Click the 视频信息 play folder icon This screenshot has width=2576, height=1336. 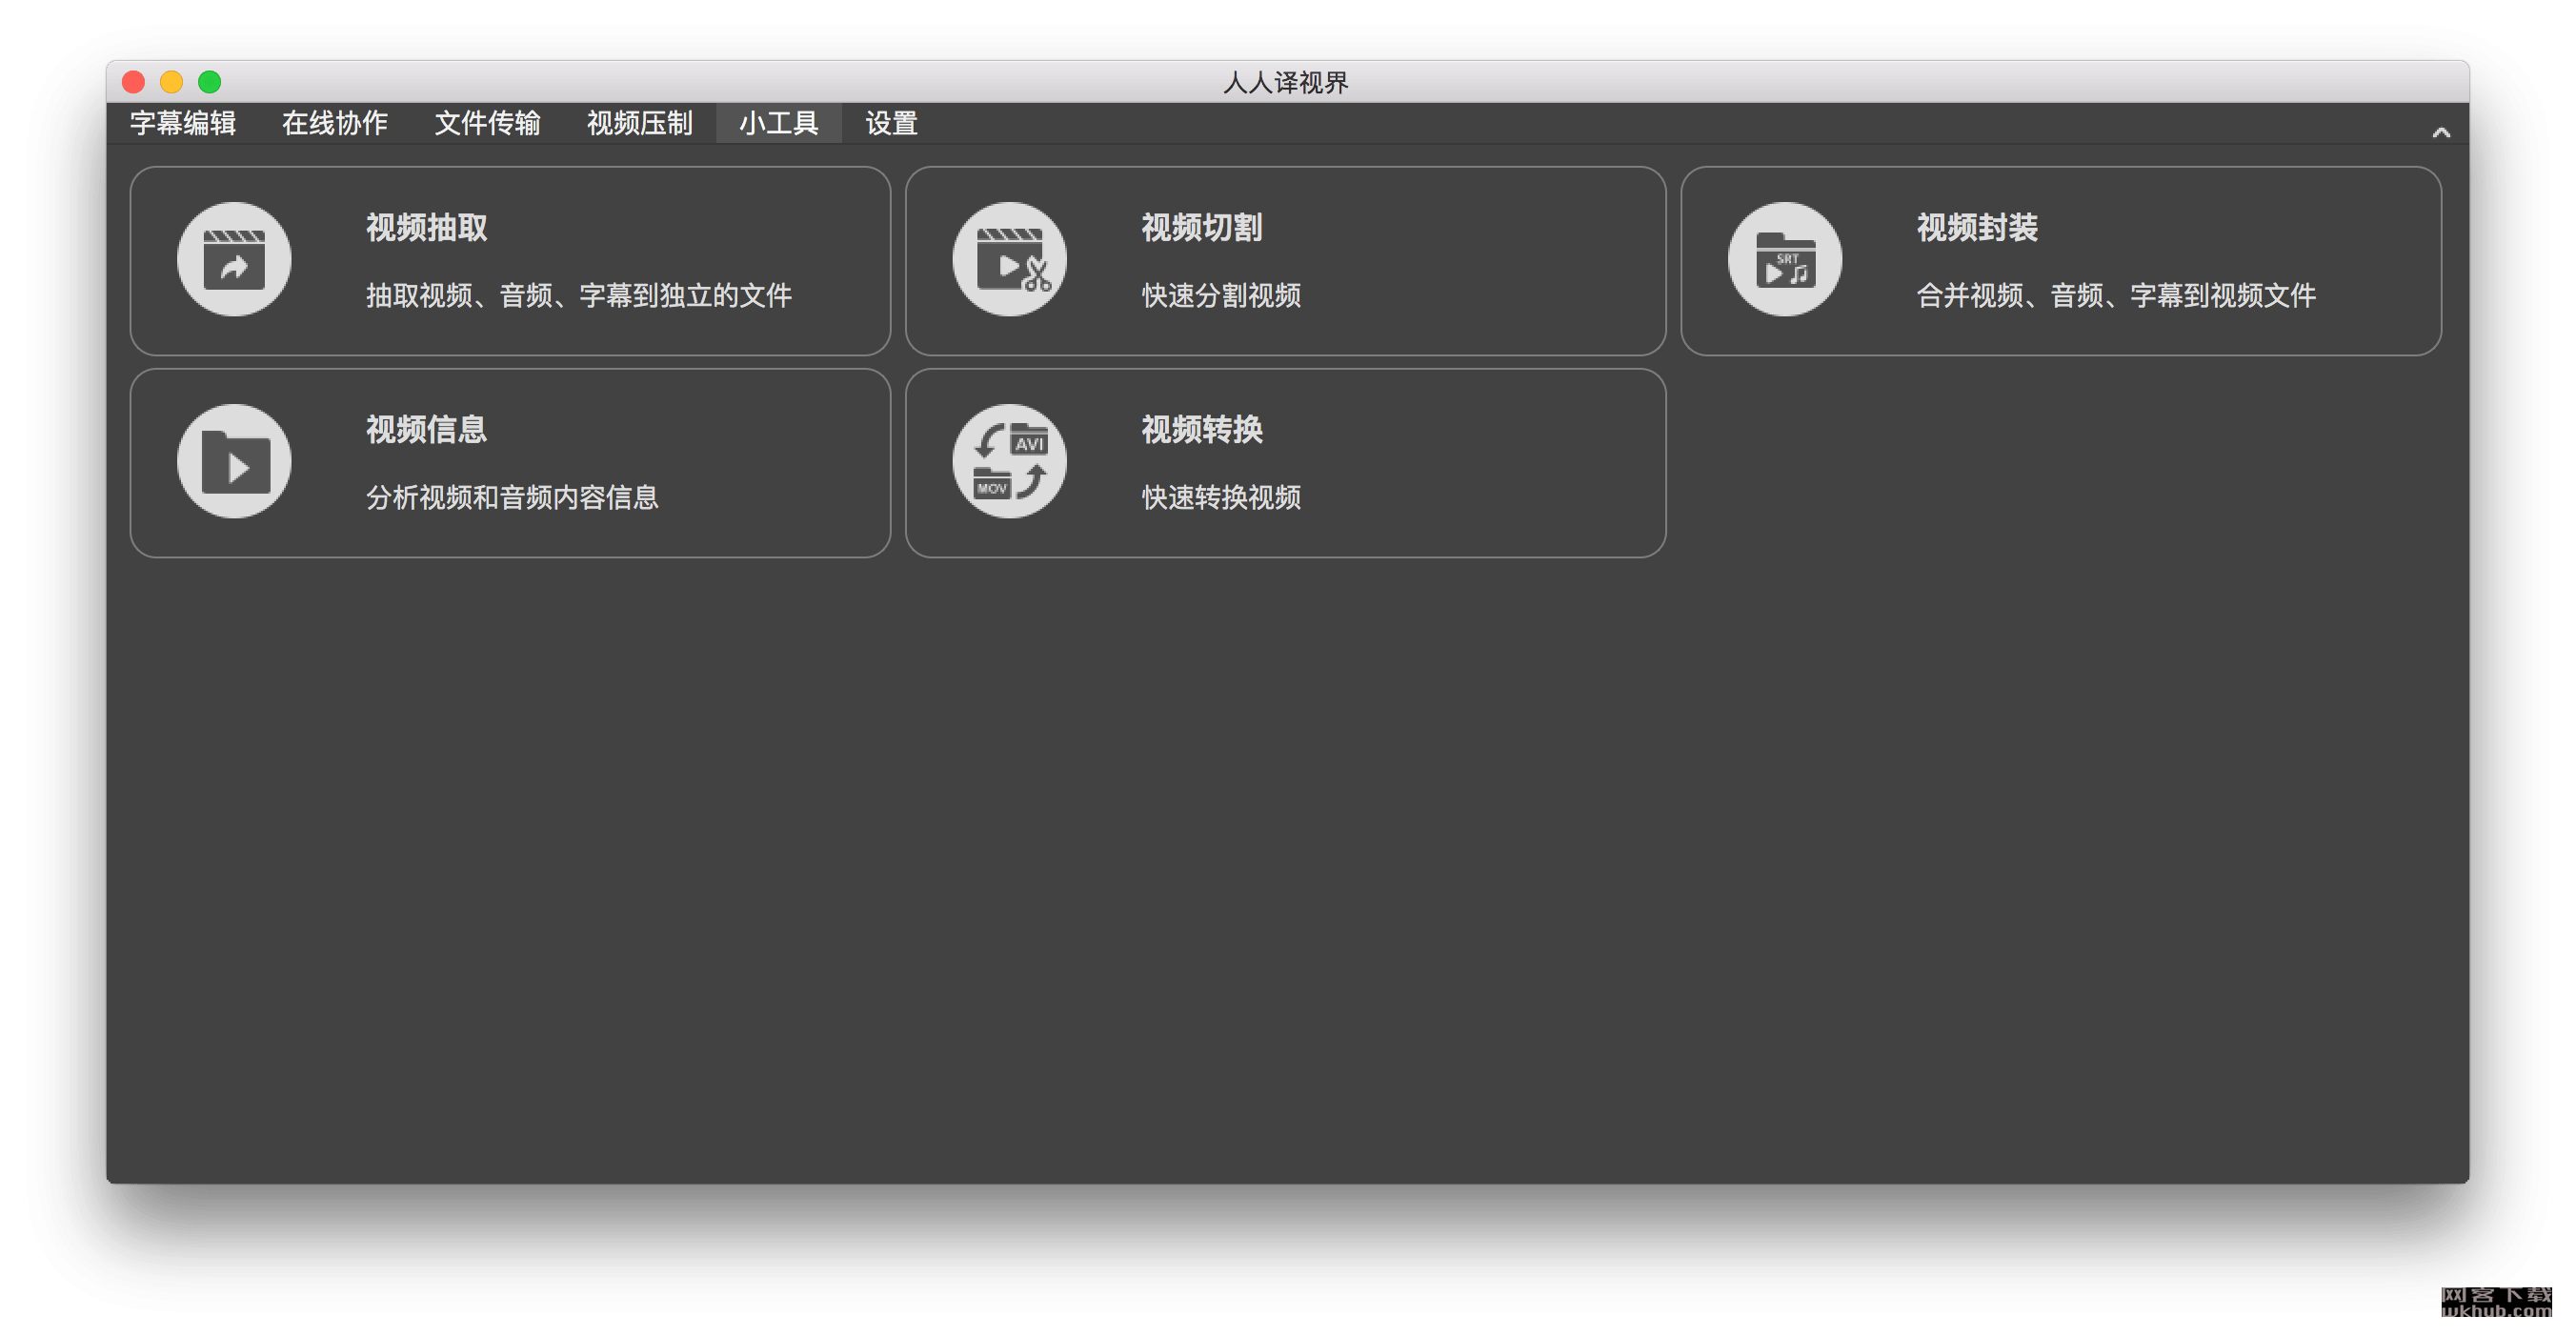[234, 462]
